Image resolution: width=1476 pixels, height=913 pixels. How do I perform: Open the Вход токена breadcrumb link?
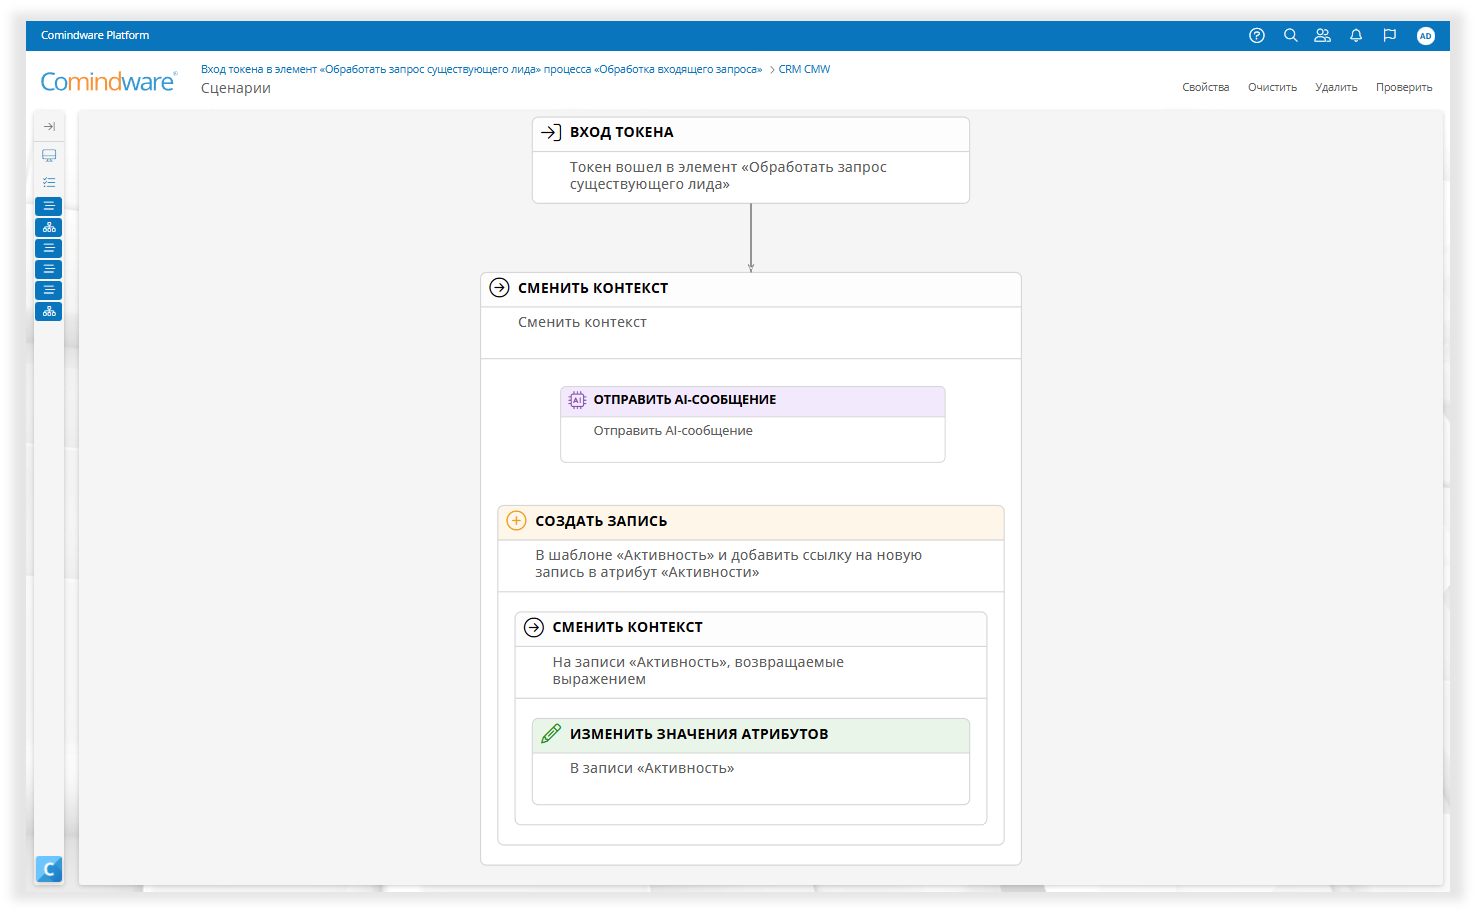[481, 69]
